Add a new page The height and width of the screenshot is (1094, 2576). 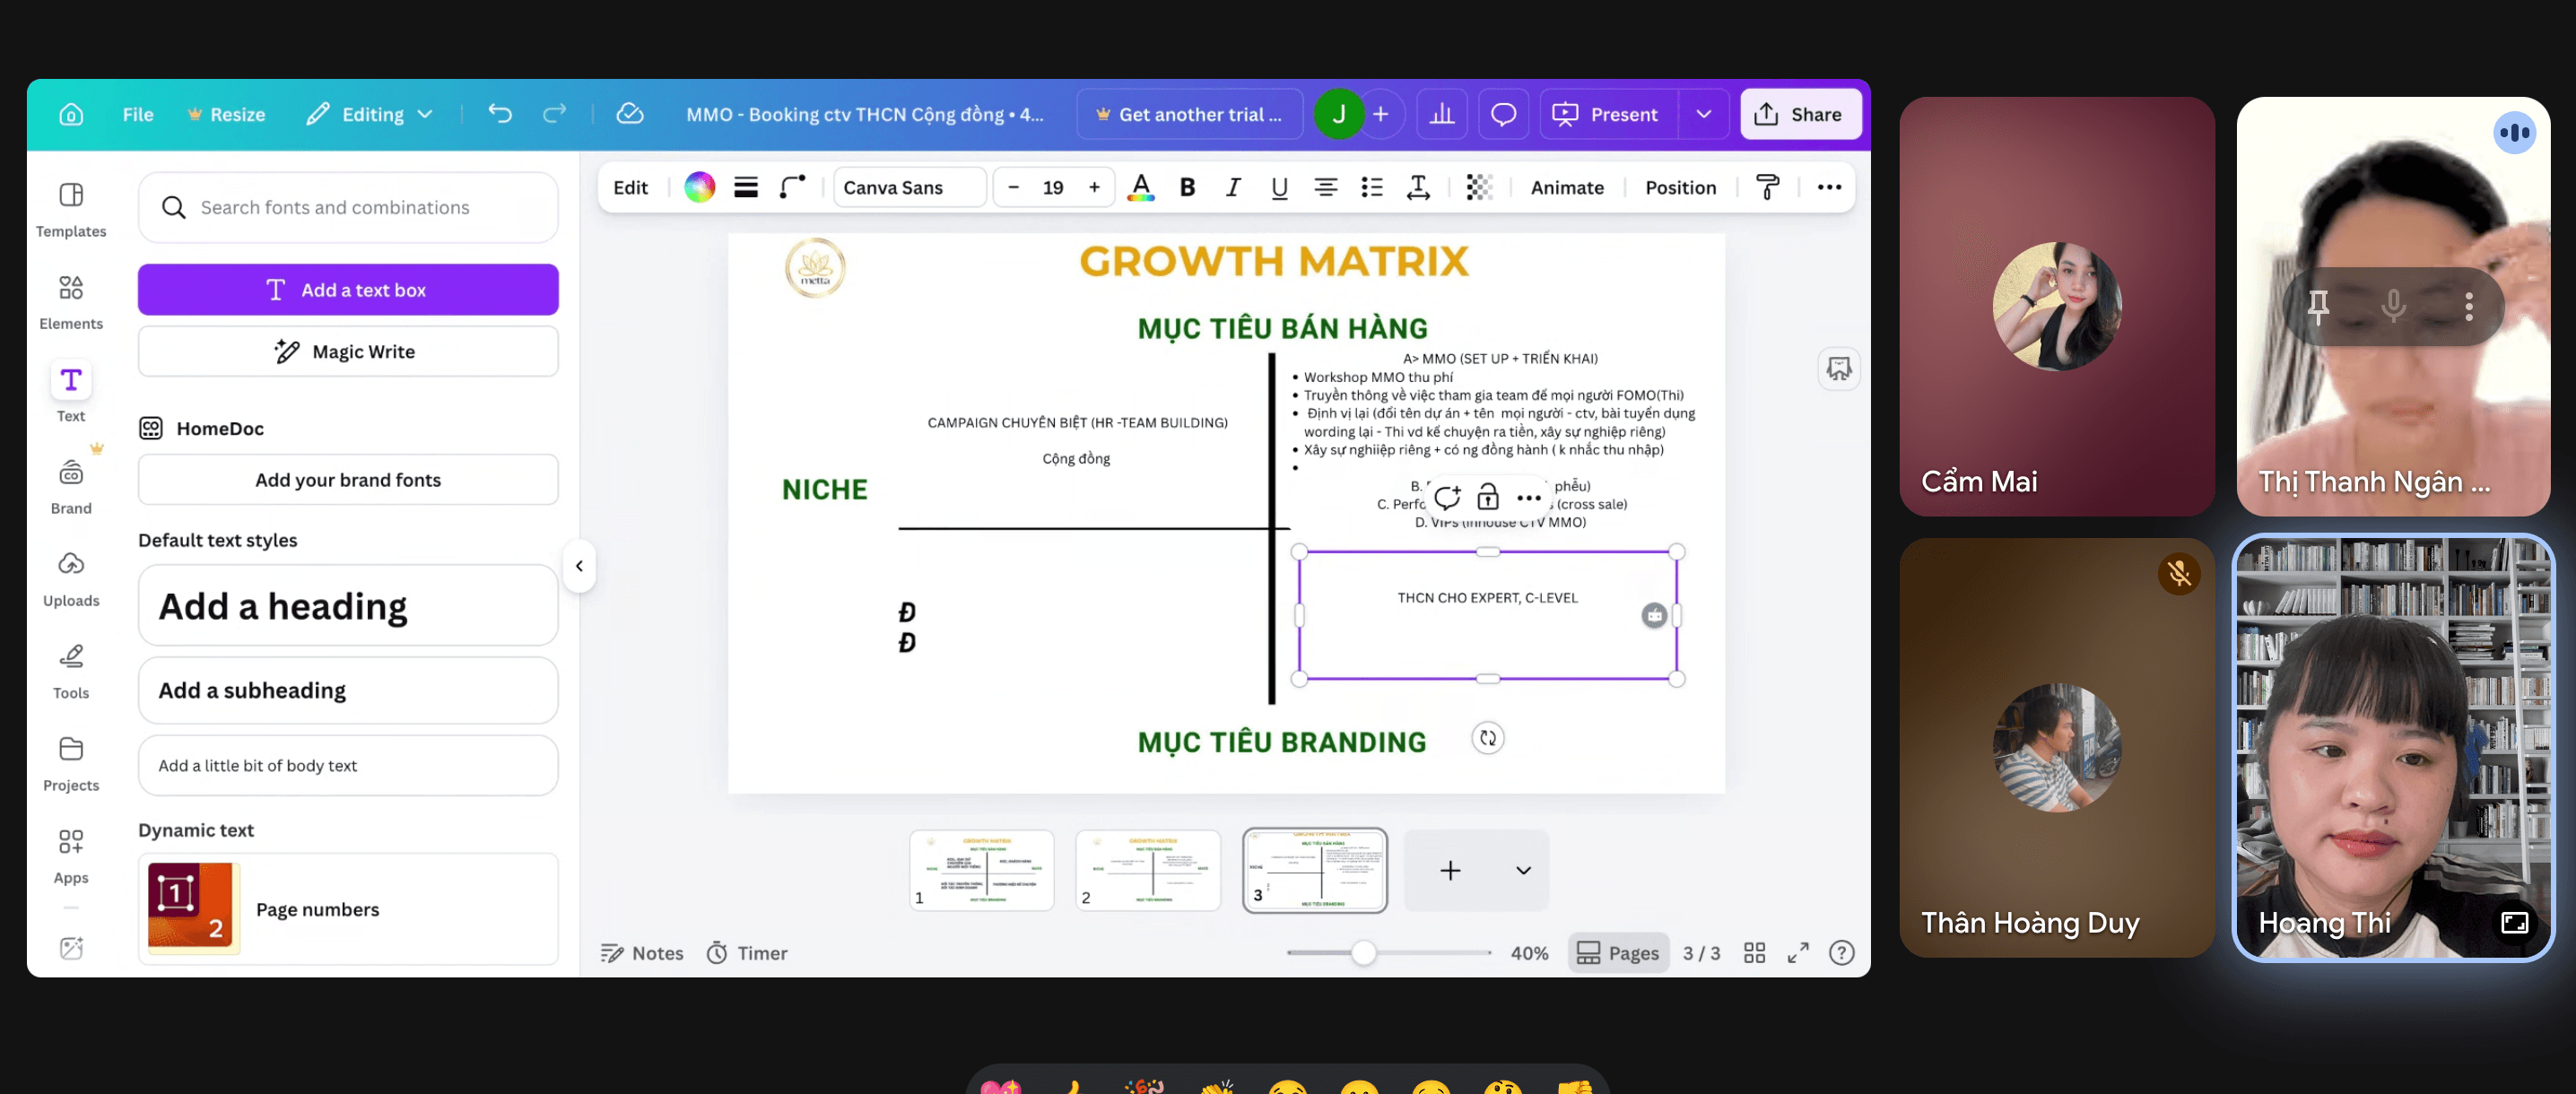point(1450,870)
